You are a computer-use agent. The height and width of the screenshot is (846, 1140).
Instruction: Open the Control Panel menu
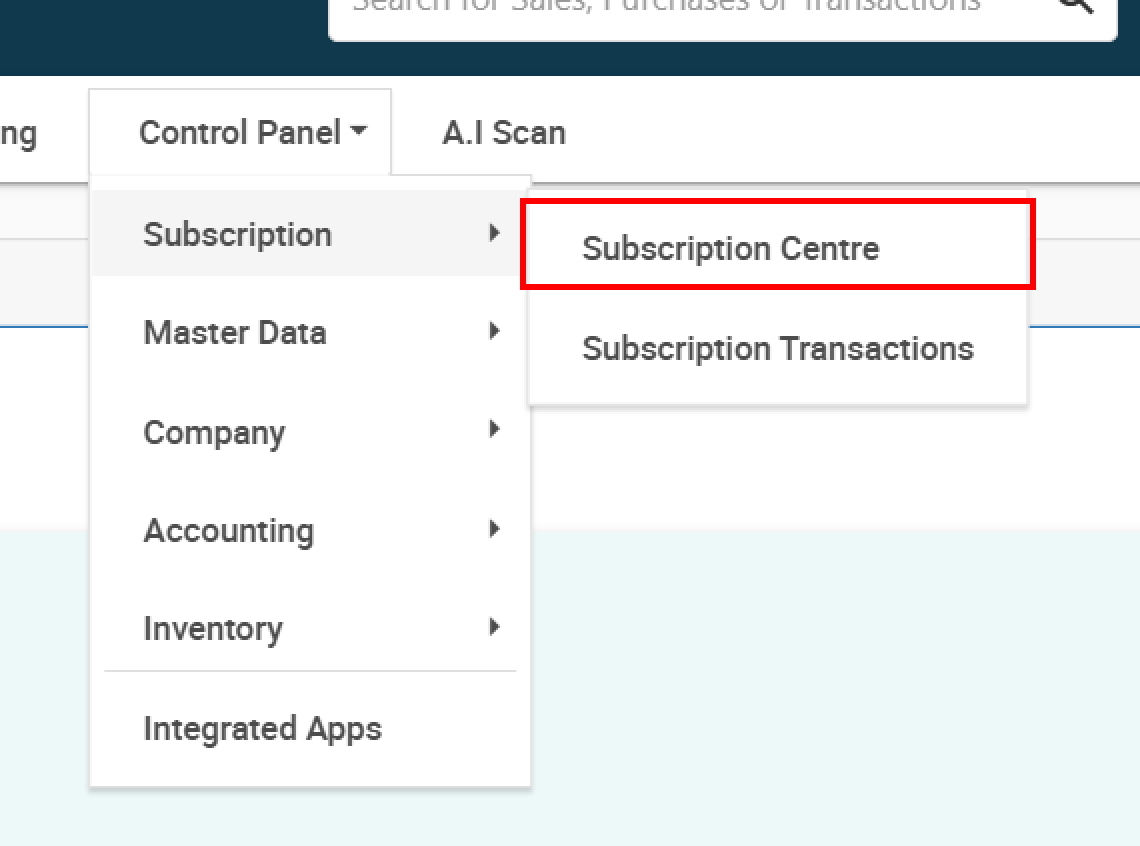click(240, 132)
